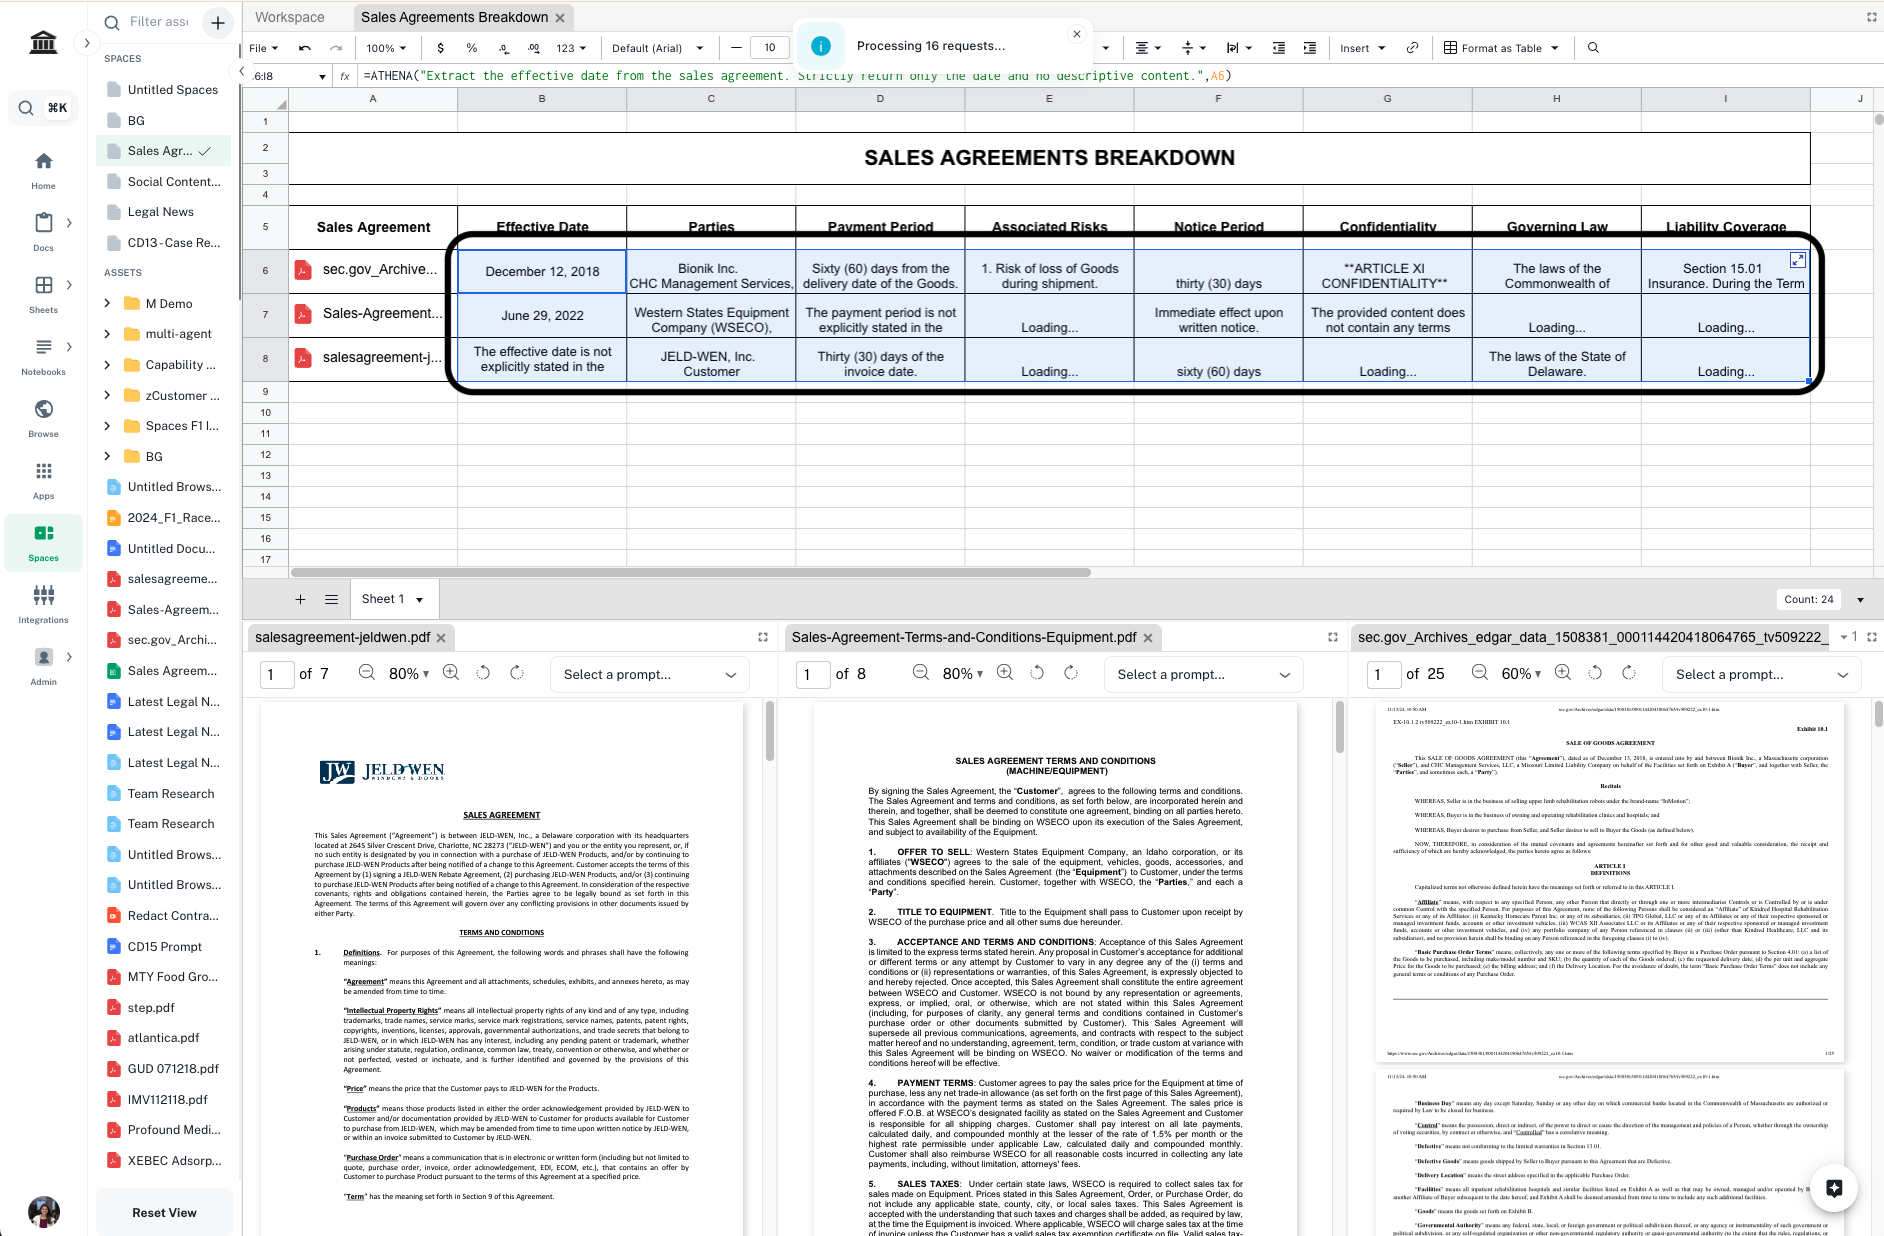Click the page number field in sec.gov PDF viewer
Image resolution: width=1884 pixels, height=1236 pixels.
click(1384, 674)
